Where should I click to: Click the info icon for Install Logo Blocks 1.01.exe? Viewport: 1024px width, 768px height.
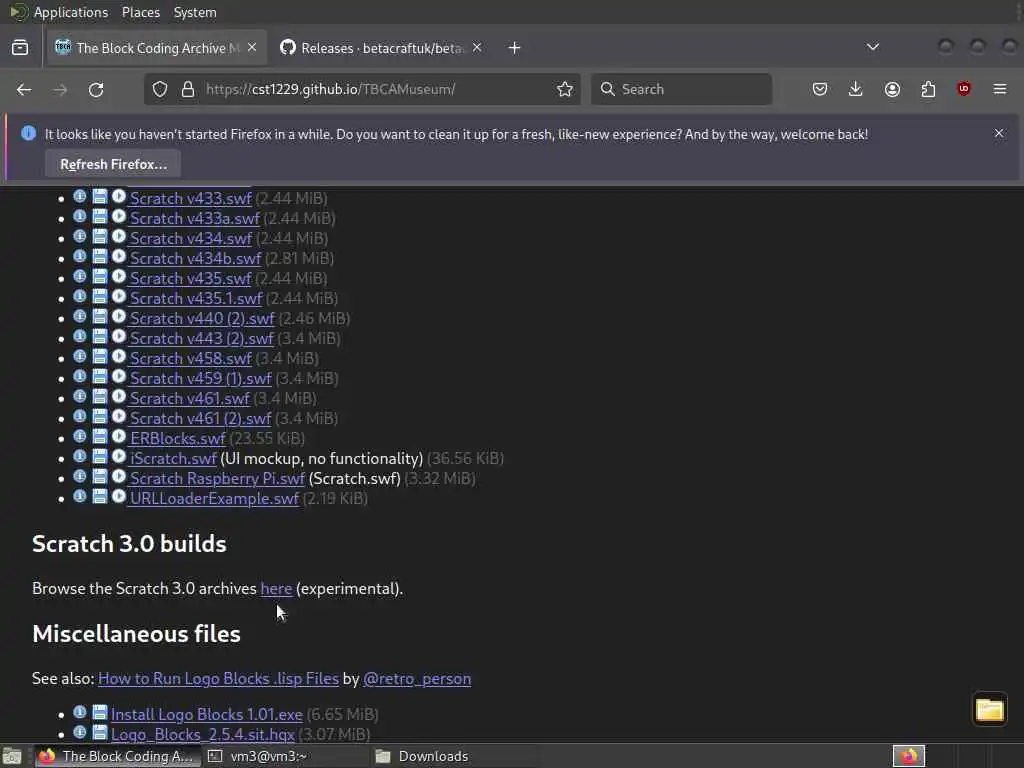click(x=80, y=712)
